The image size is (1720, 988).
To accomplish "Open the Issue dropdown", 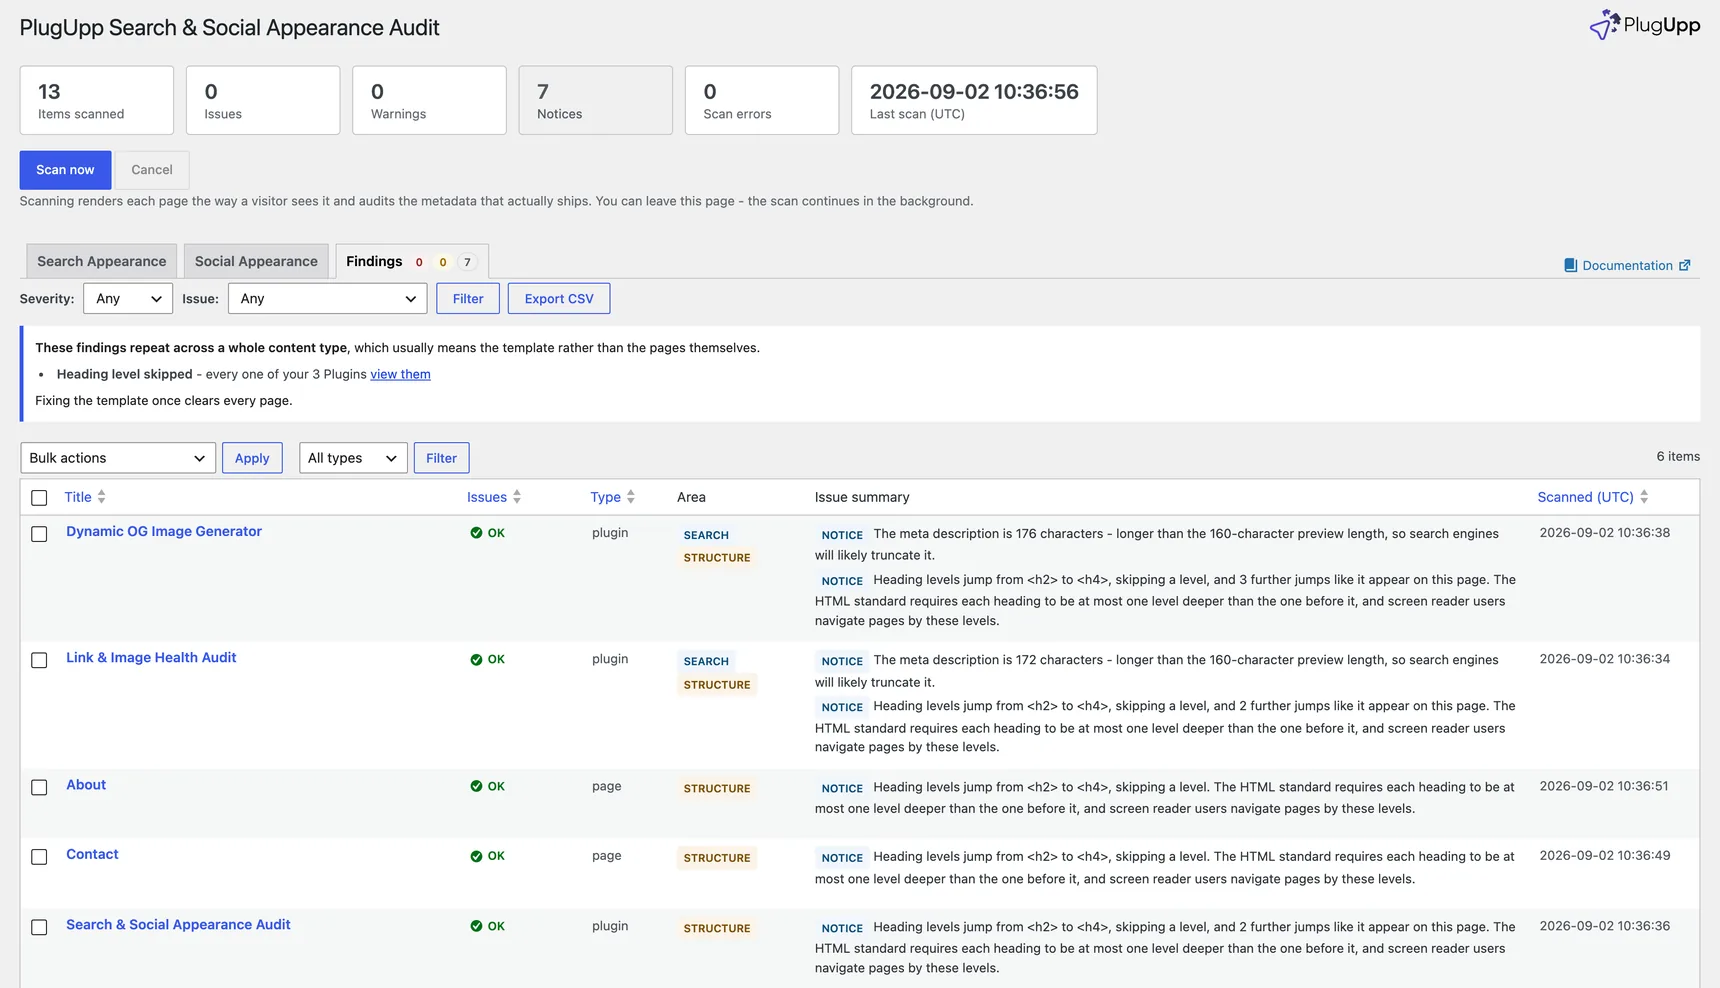I will coord(327,299).
